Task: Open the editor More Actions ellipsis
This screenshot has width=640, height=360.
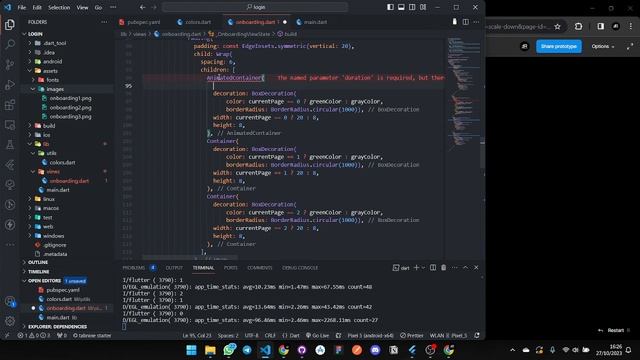Action: point(476,22)
